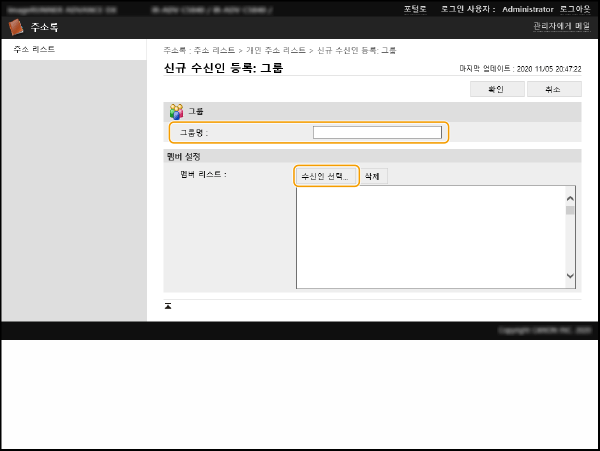
Task: Click the back-to-top arrow icon
Action: point(168,305)
